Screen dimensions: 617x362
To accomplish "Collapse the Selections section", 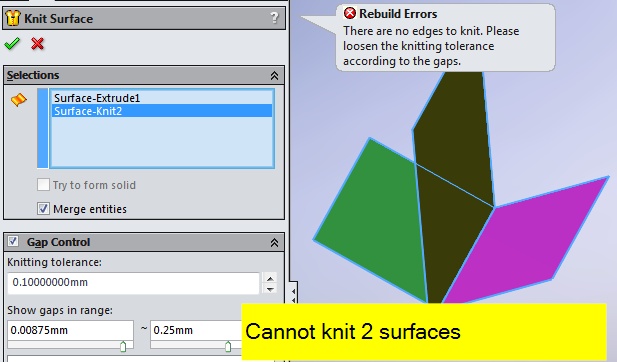I will [x=274, y=76].
